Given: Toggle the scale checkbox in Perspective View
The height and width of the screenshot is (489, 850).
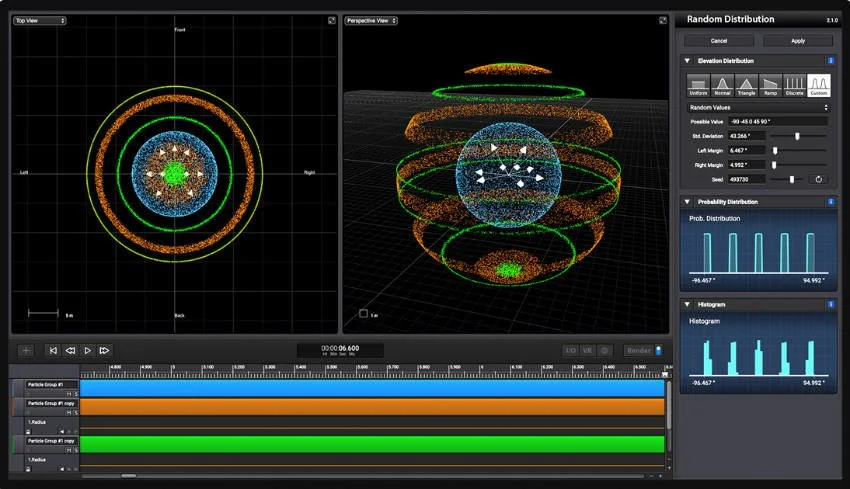Looking at the screenshot, I should coord(363,313).
